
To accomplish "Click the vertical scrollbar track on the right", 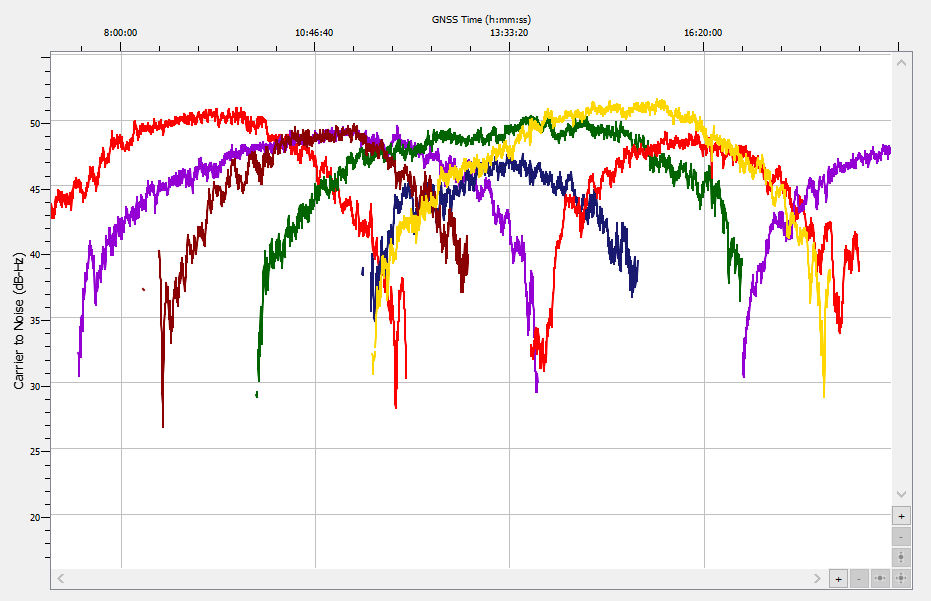I will click(901, 280).
